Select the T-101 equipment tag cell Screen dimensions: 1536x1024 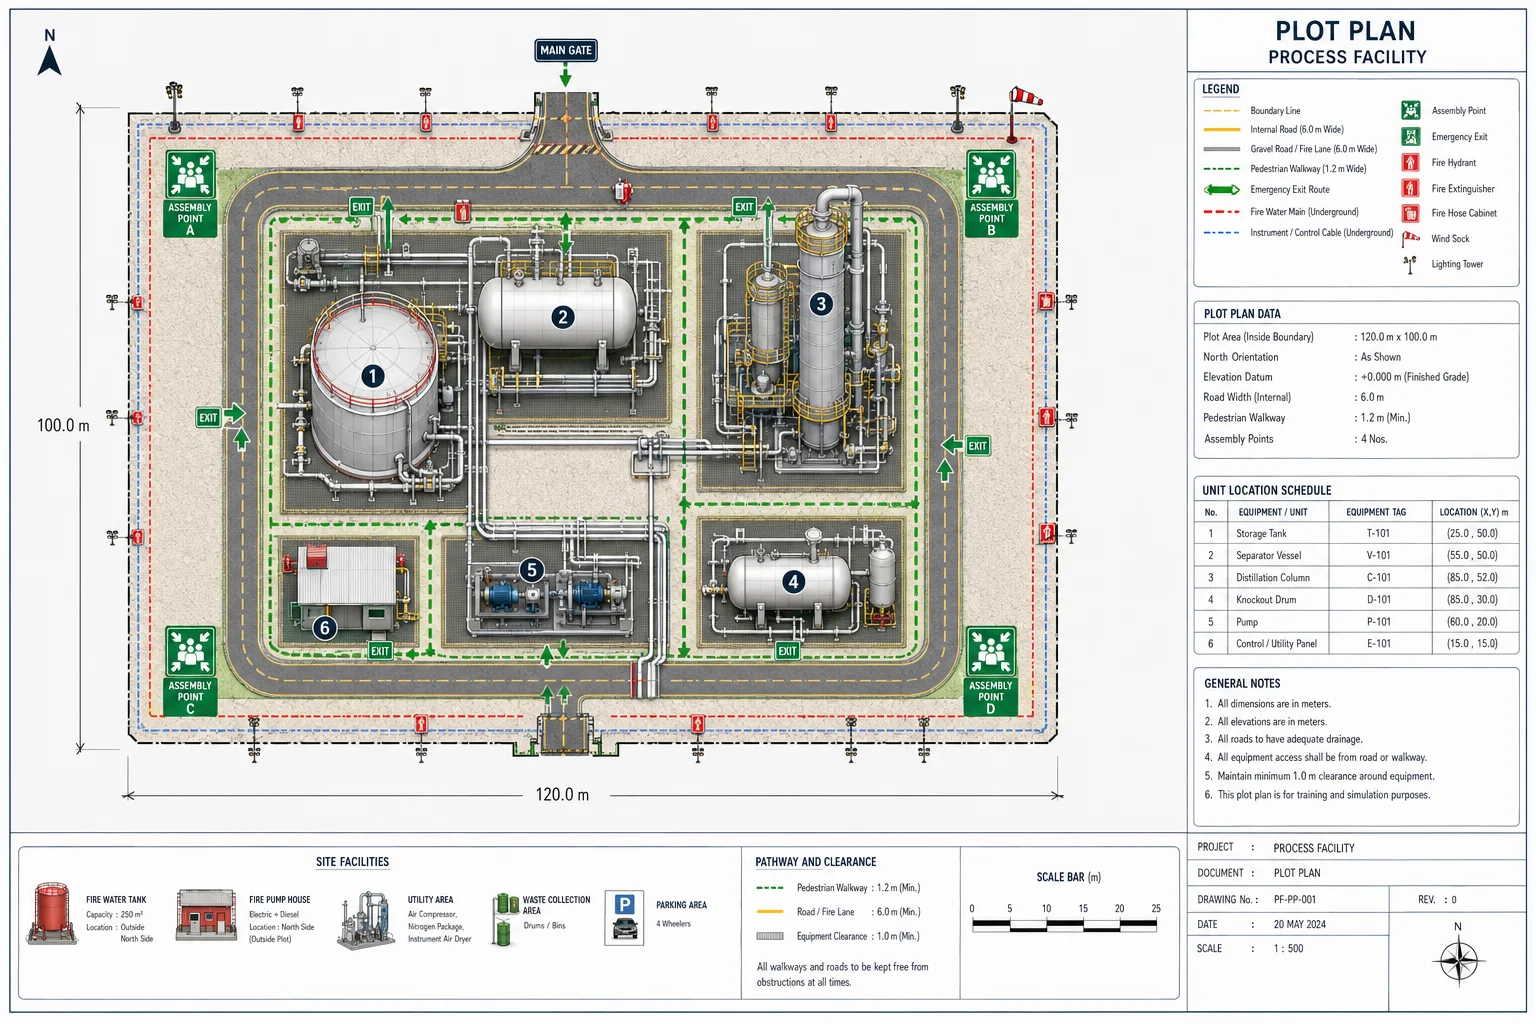(x=1378, y=533)
